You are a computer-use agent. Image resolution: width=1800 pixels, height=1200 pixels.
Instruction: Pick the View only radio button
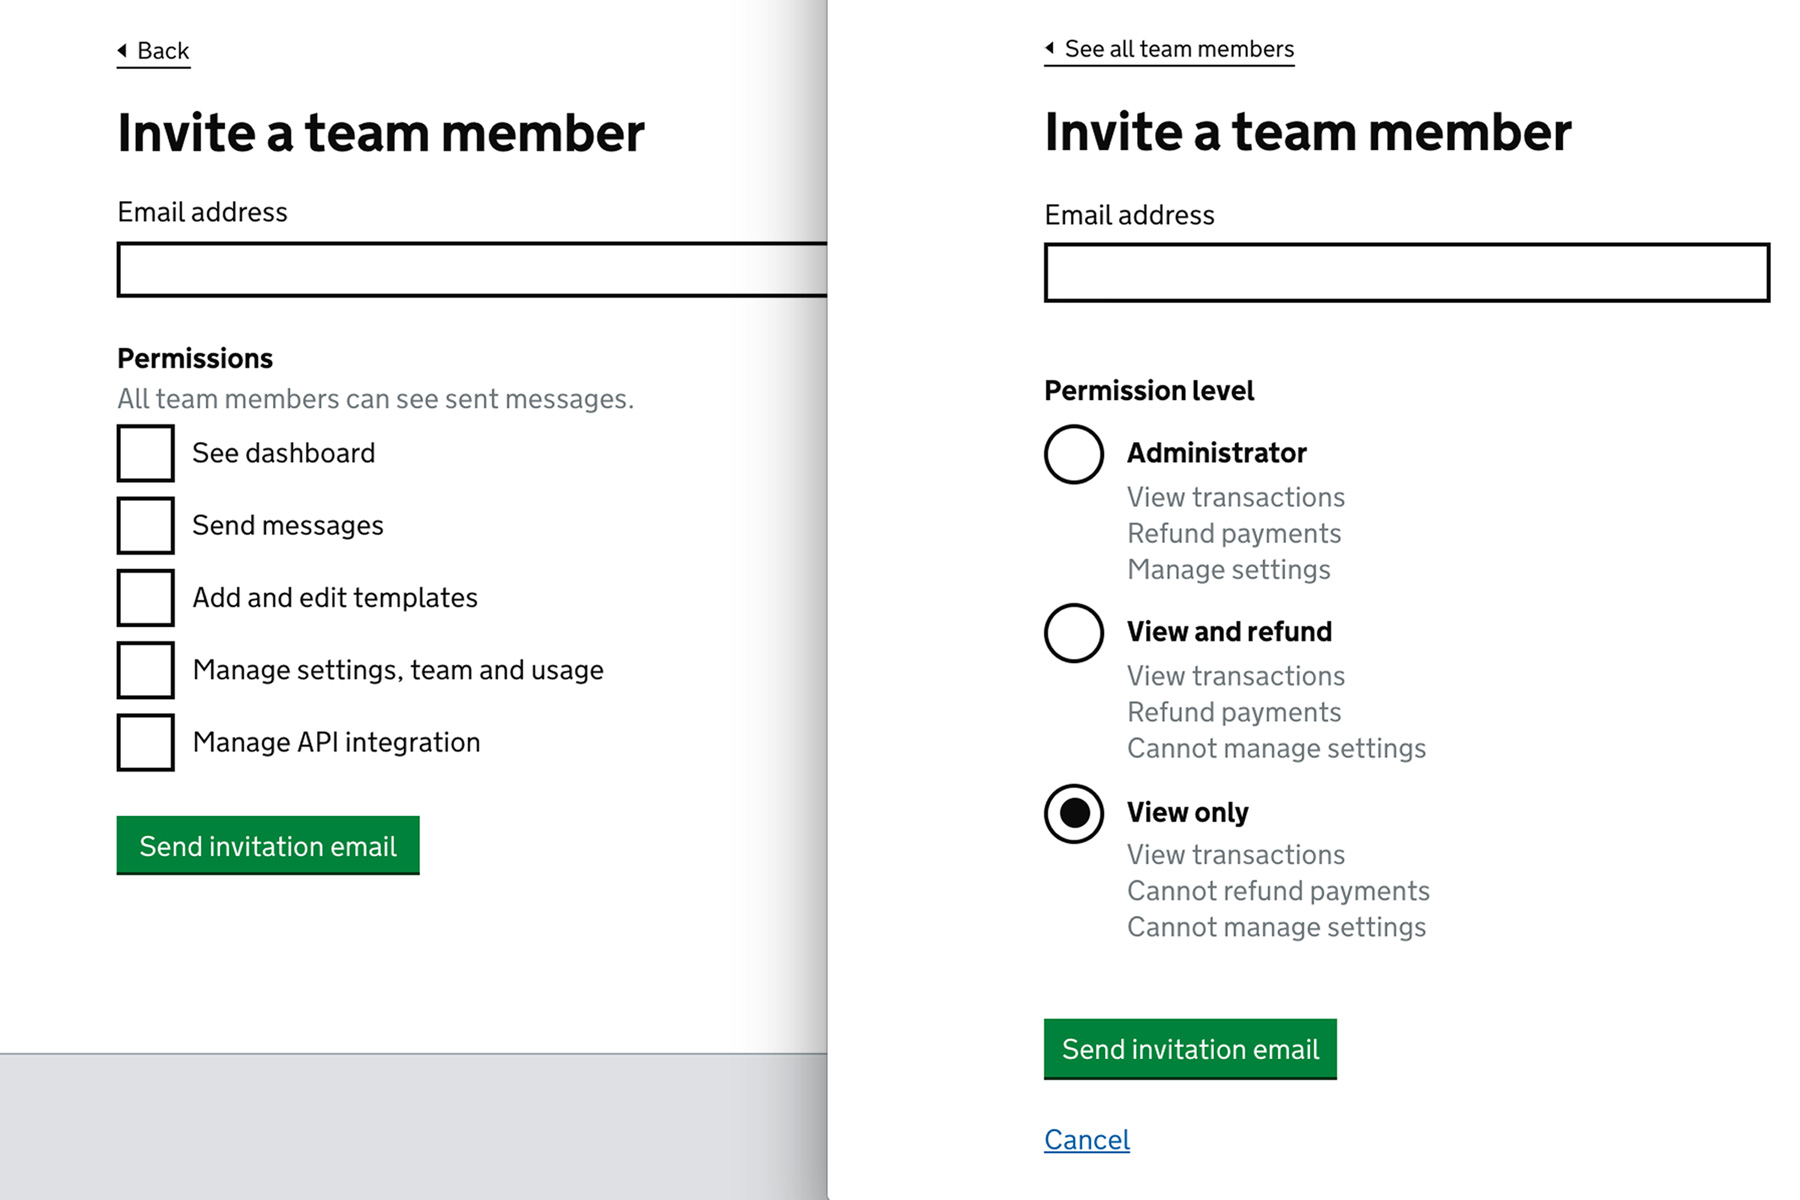pos(1074,813)
